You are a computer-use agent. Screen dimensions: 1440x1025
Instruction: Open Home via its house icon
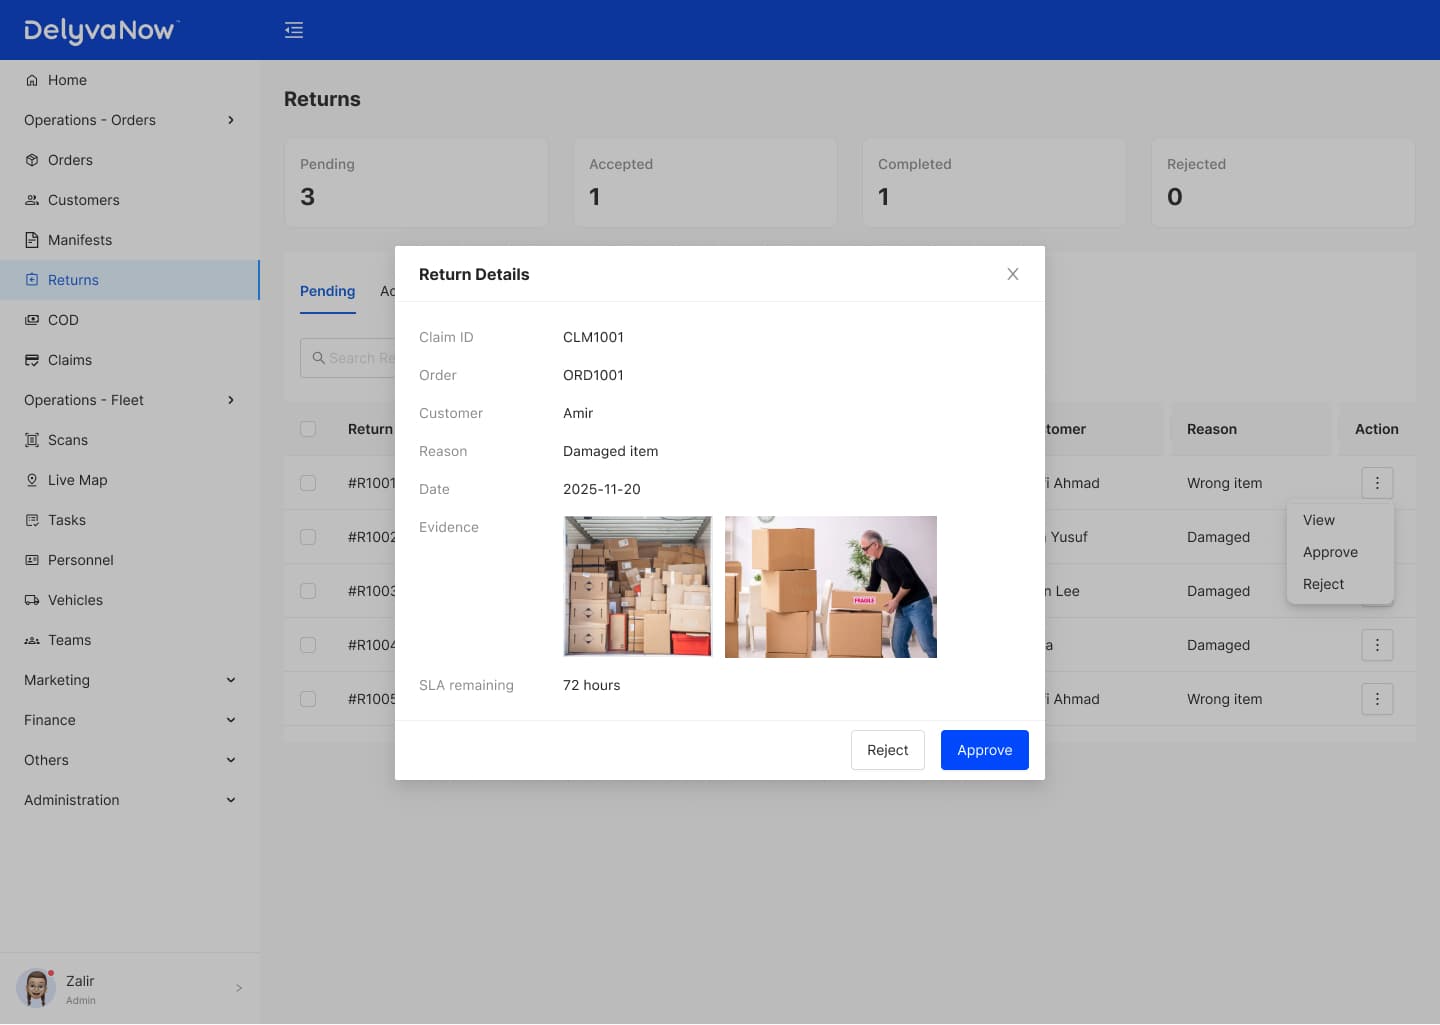tap(32, 80)
